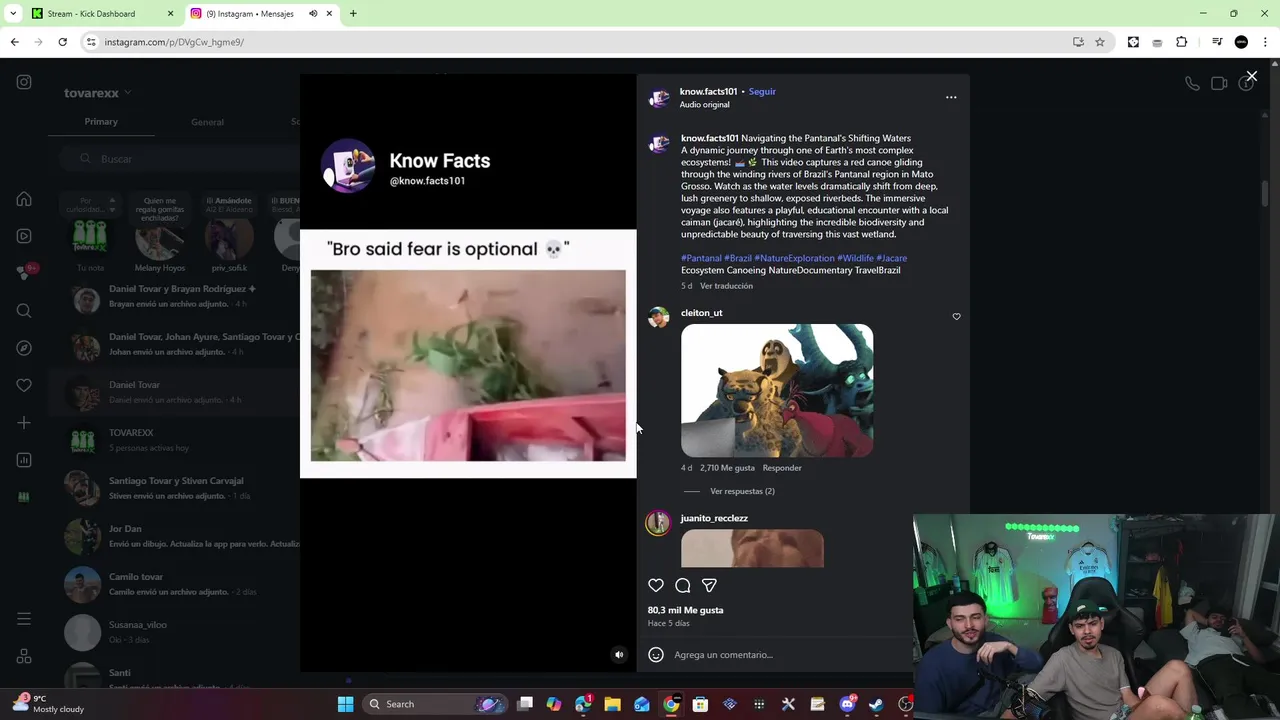Image resolution: width=1280 pixels, height=720 pixels.
Task: Open the Susanaa_viloo conversation
Action: tap(175, 632)
